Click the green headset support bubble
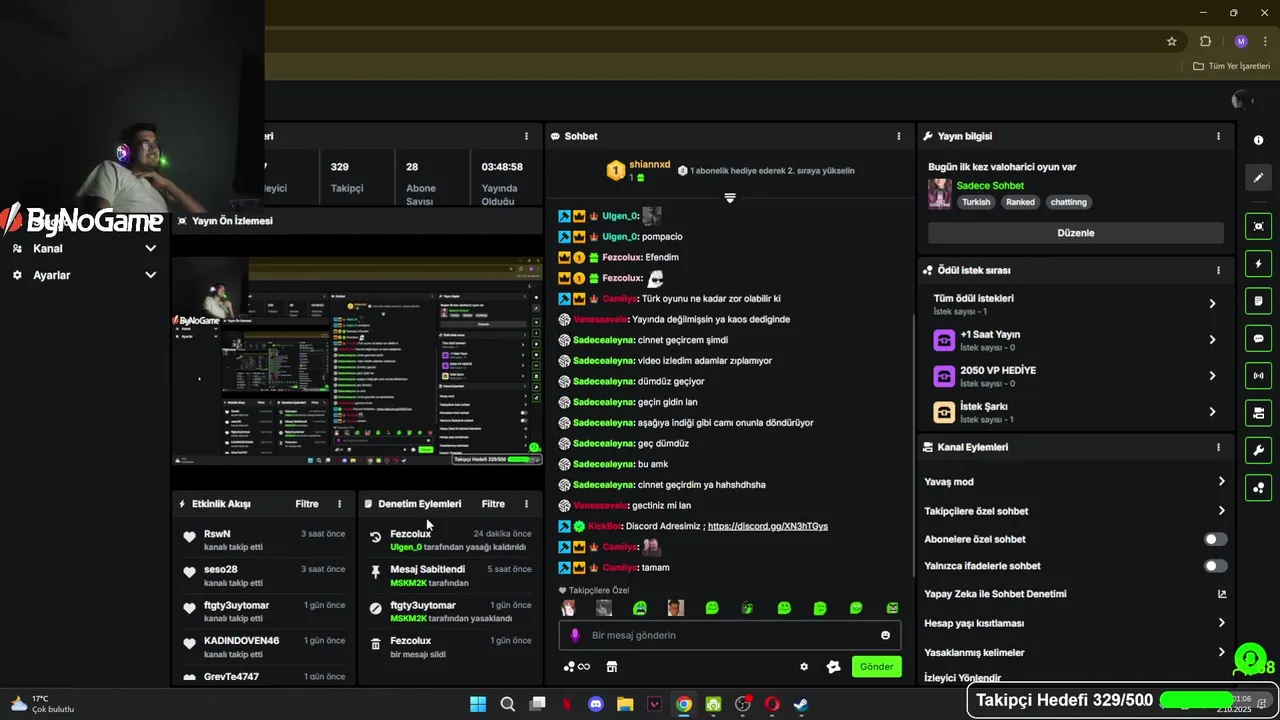Viewport: 1280px width, 720px height. point(1250,658)
